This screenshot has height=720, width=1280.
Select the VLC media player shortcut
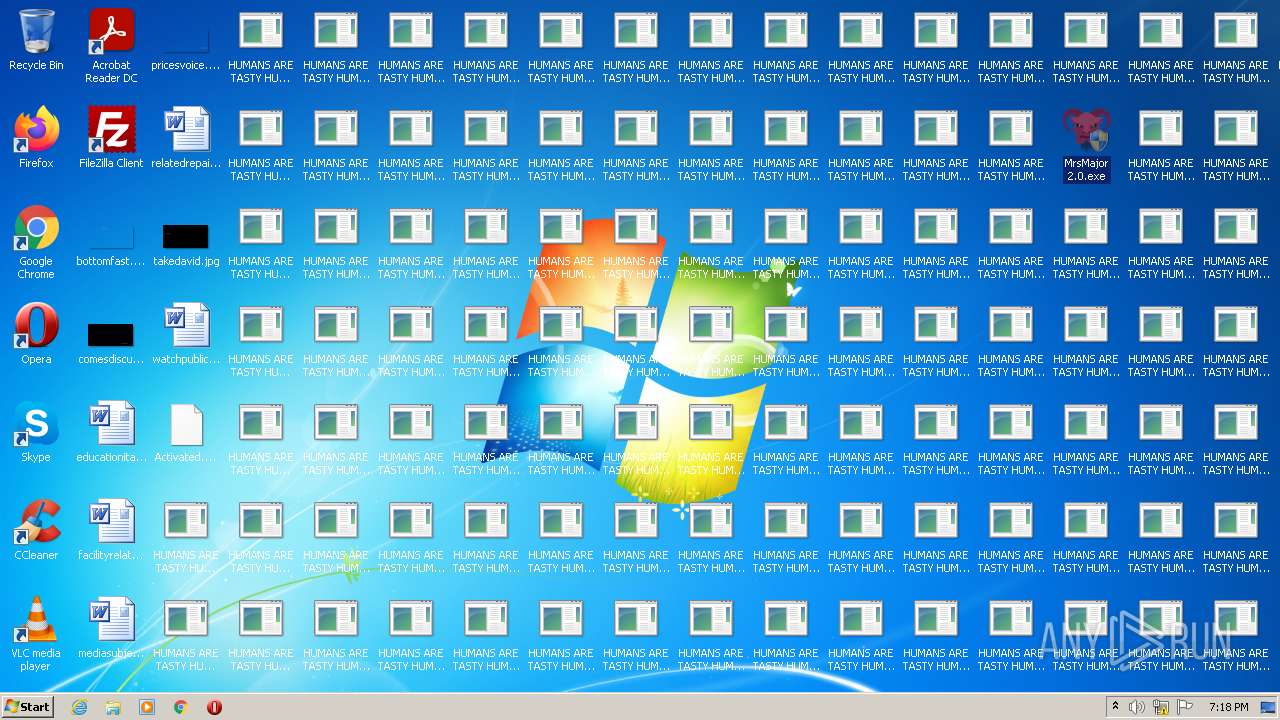36,634
